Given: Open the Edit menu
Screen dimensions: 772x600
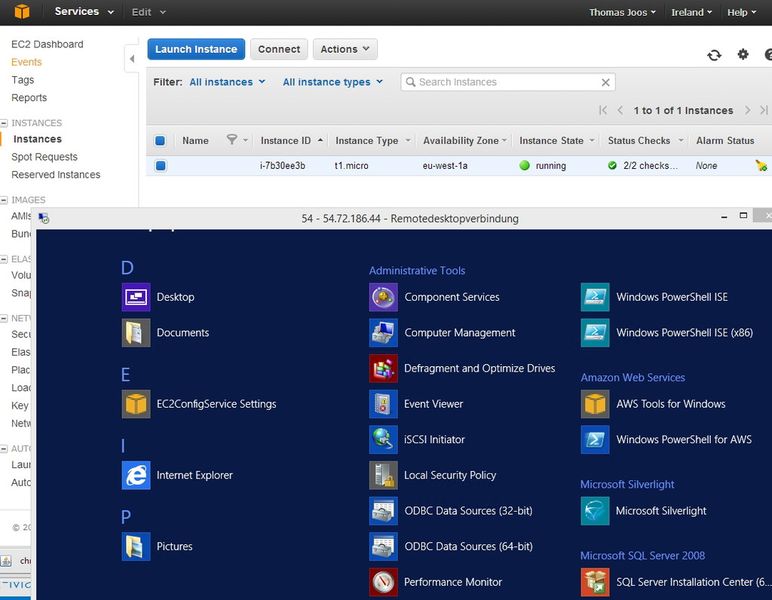Looking at the screenshot, I should point(149,12).
